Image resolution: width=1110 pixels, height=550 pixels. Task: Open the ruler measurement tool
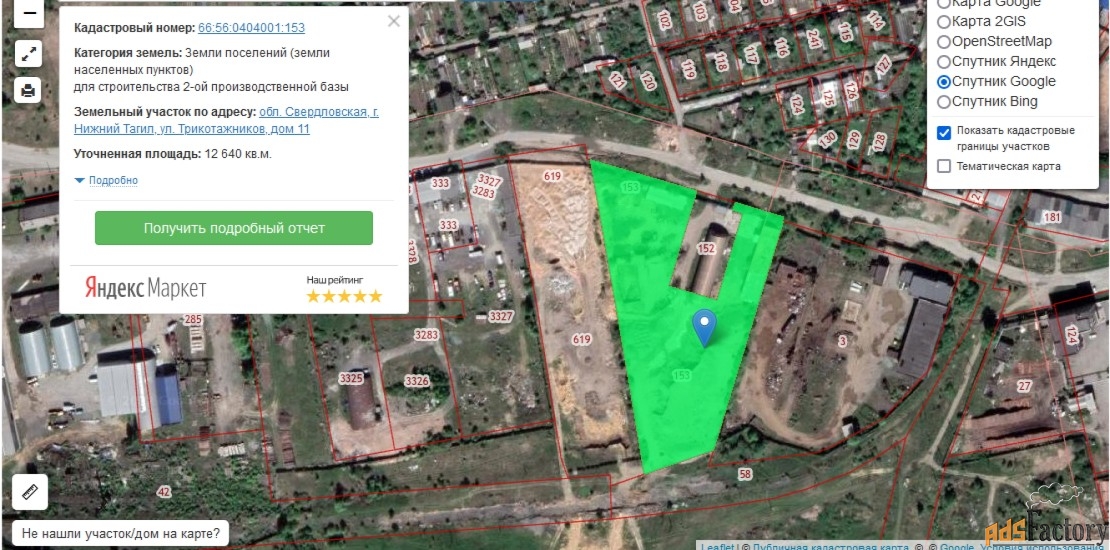coord(29,492)
